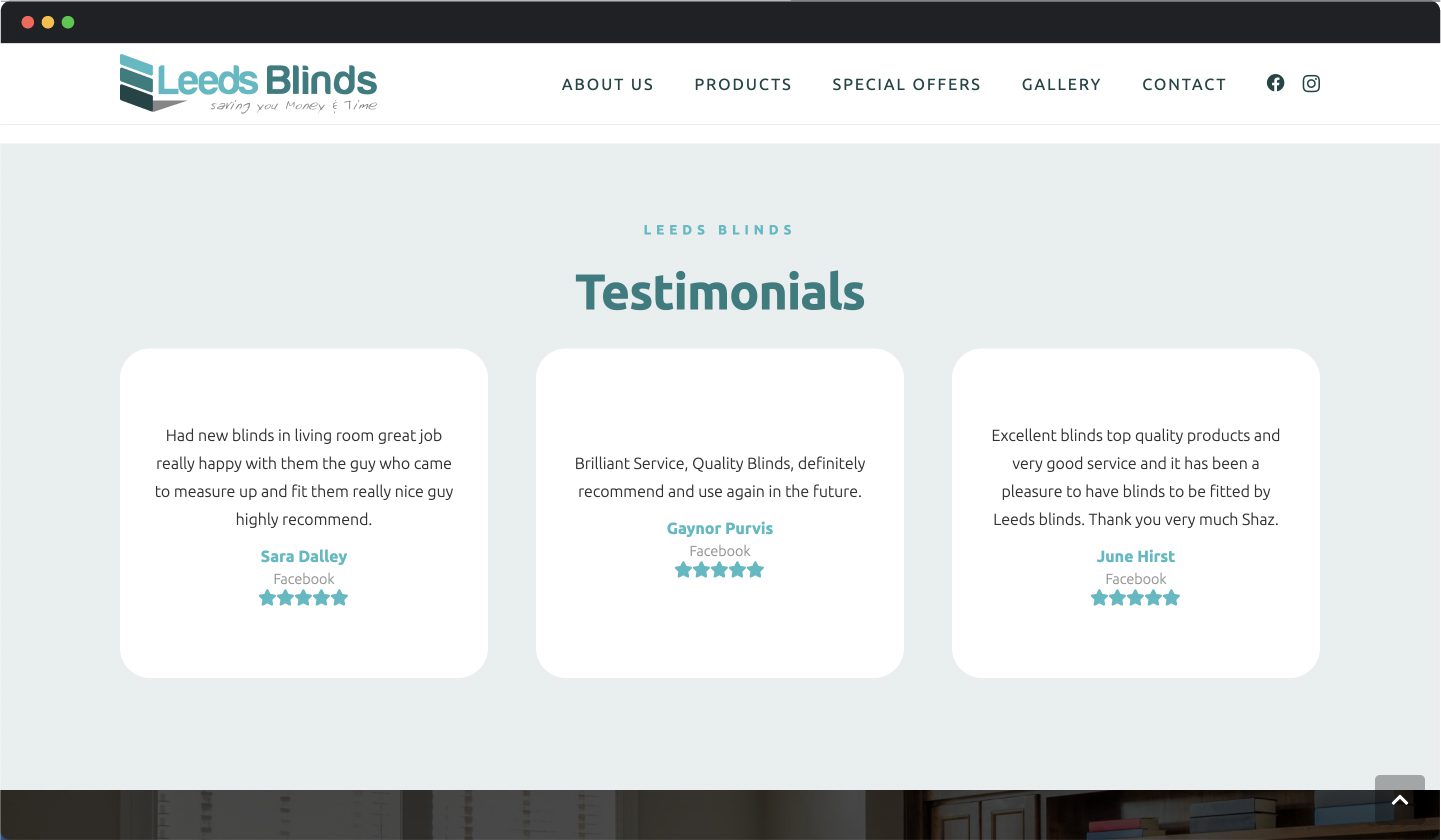Open the Gallery navigation link
Screen dimensions: 1441x840
pyautogui.click(x=1062, y=85)
